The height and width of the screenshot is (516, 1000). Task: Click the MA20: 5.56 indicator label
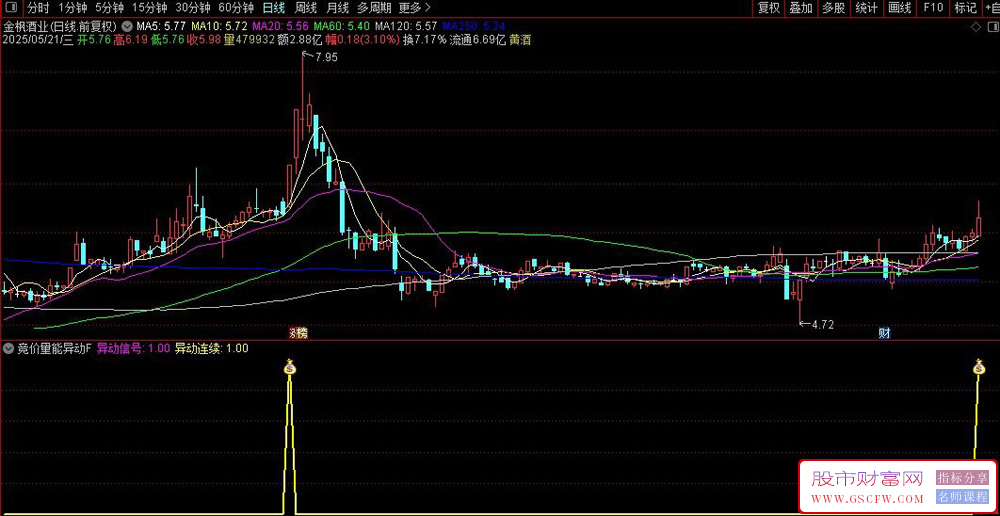[281, 27]
